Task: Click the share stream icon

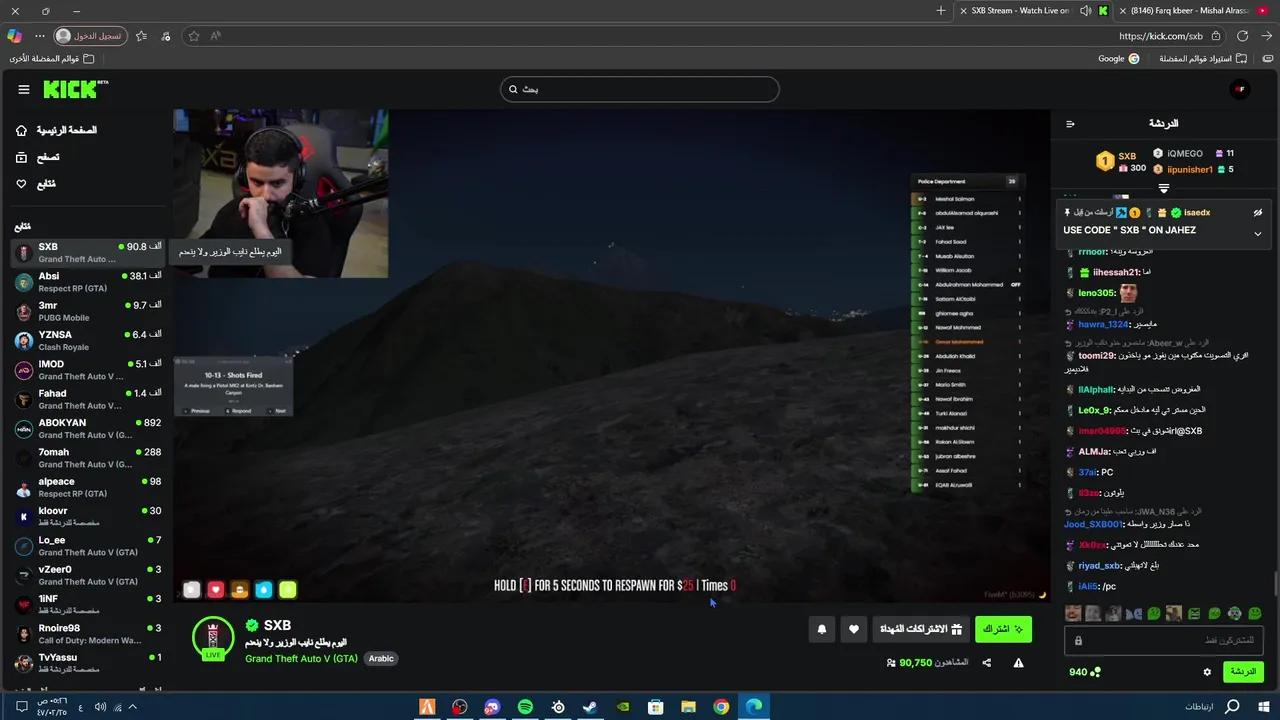Action: tap(987, 663)
